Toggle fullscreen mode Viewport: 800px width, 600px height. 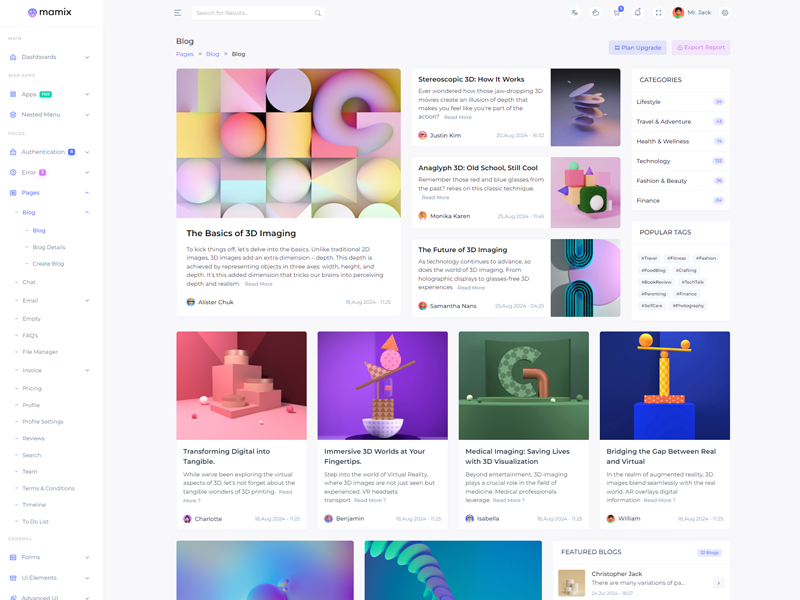(658, 13)
